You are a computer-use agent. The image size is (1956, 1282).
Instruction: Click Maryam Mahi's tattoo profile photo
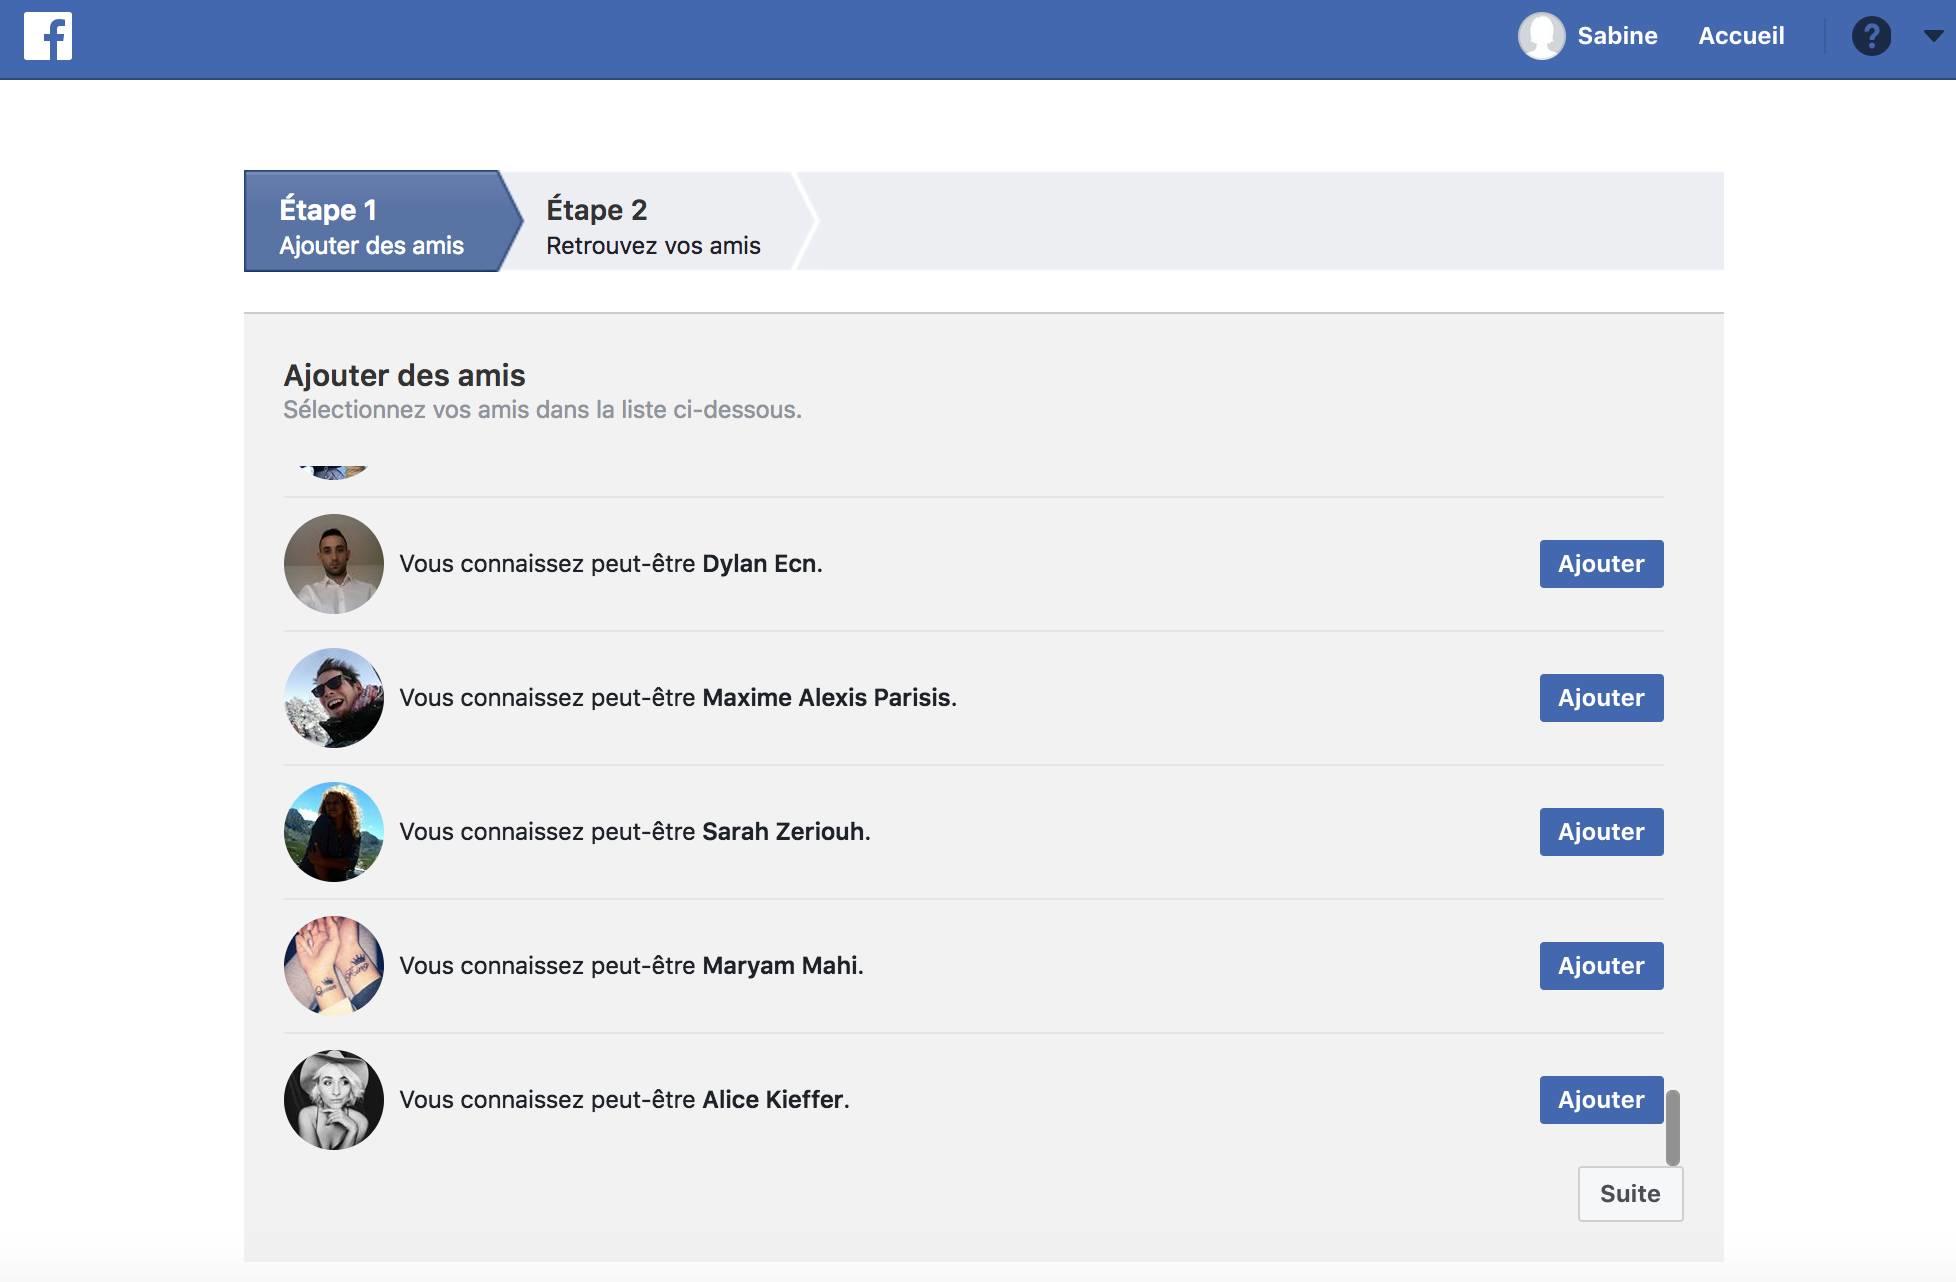click(x=334, y=966)
